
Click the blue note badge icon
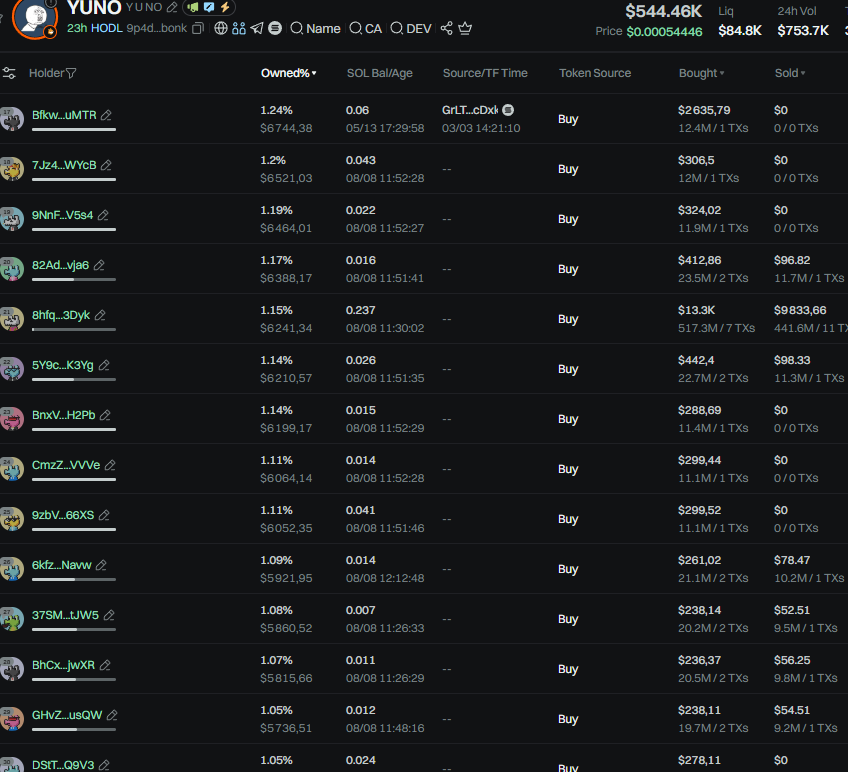tap(209, 8)
